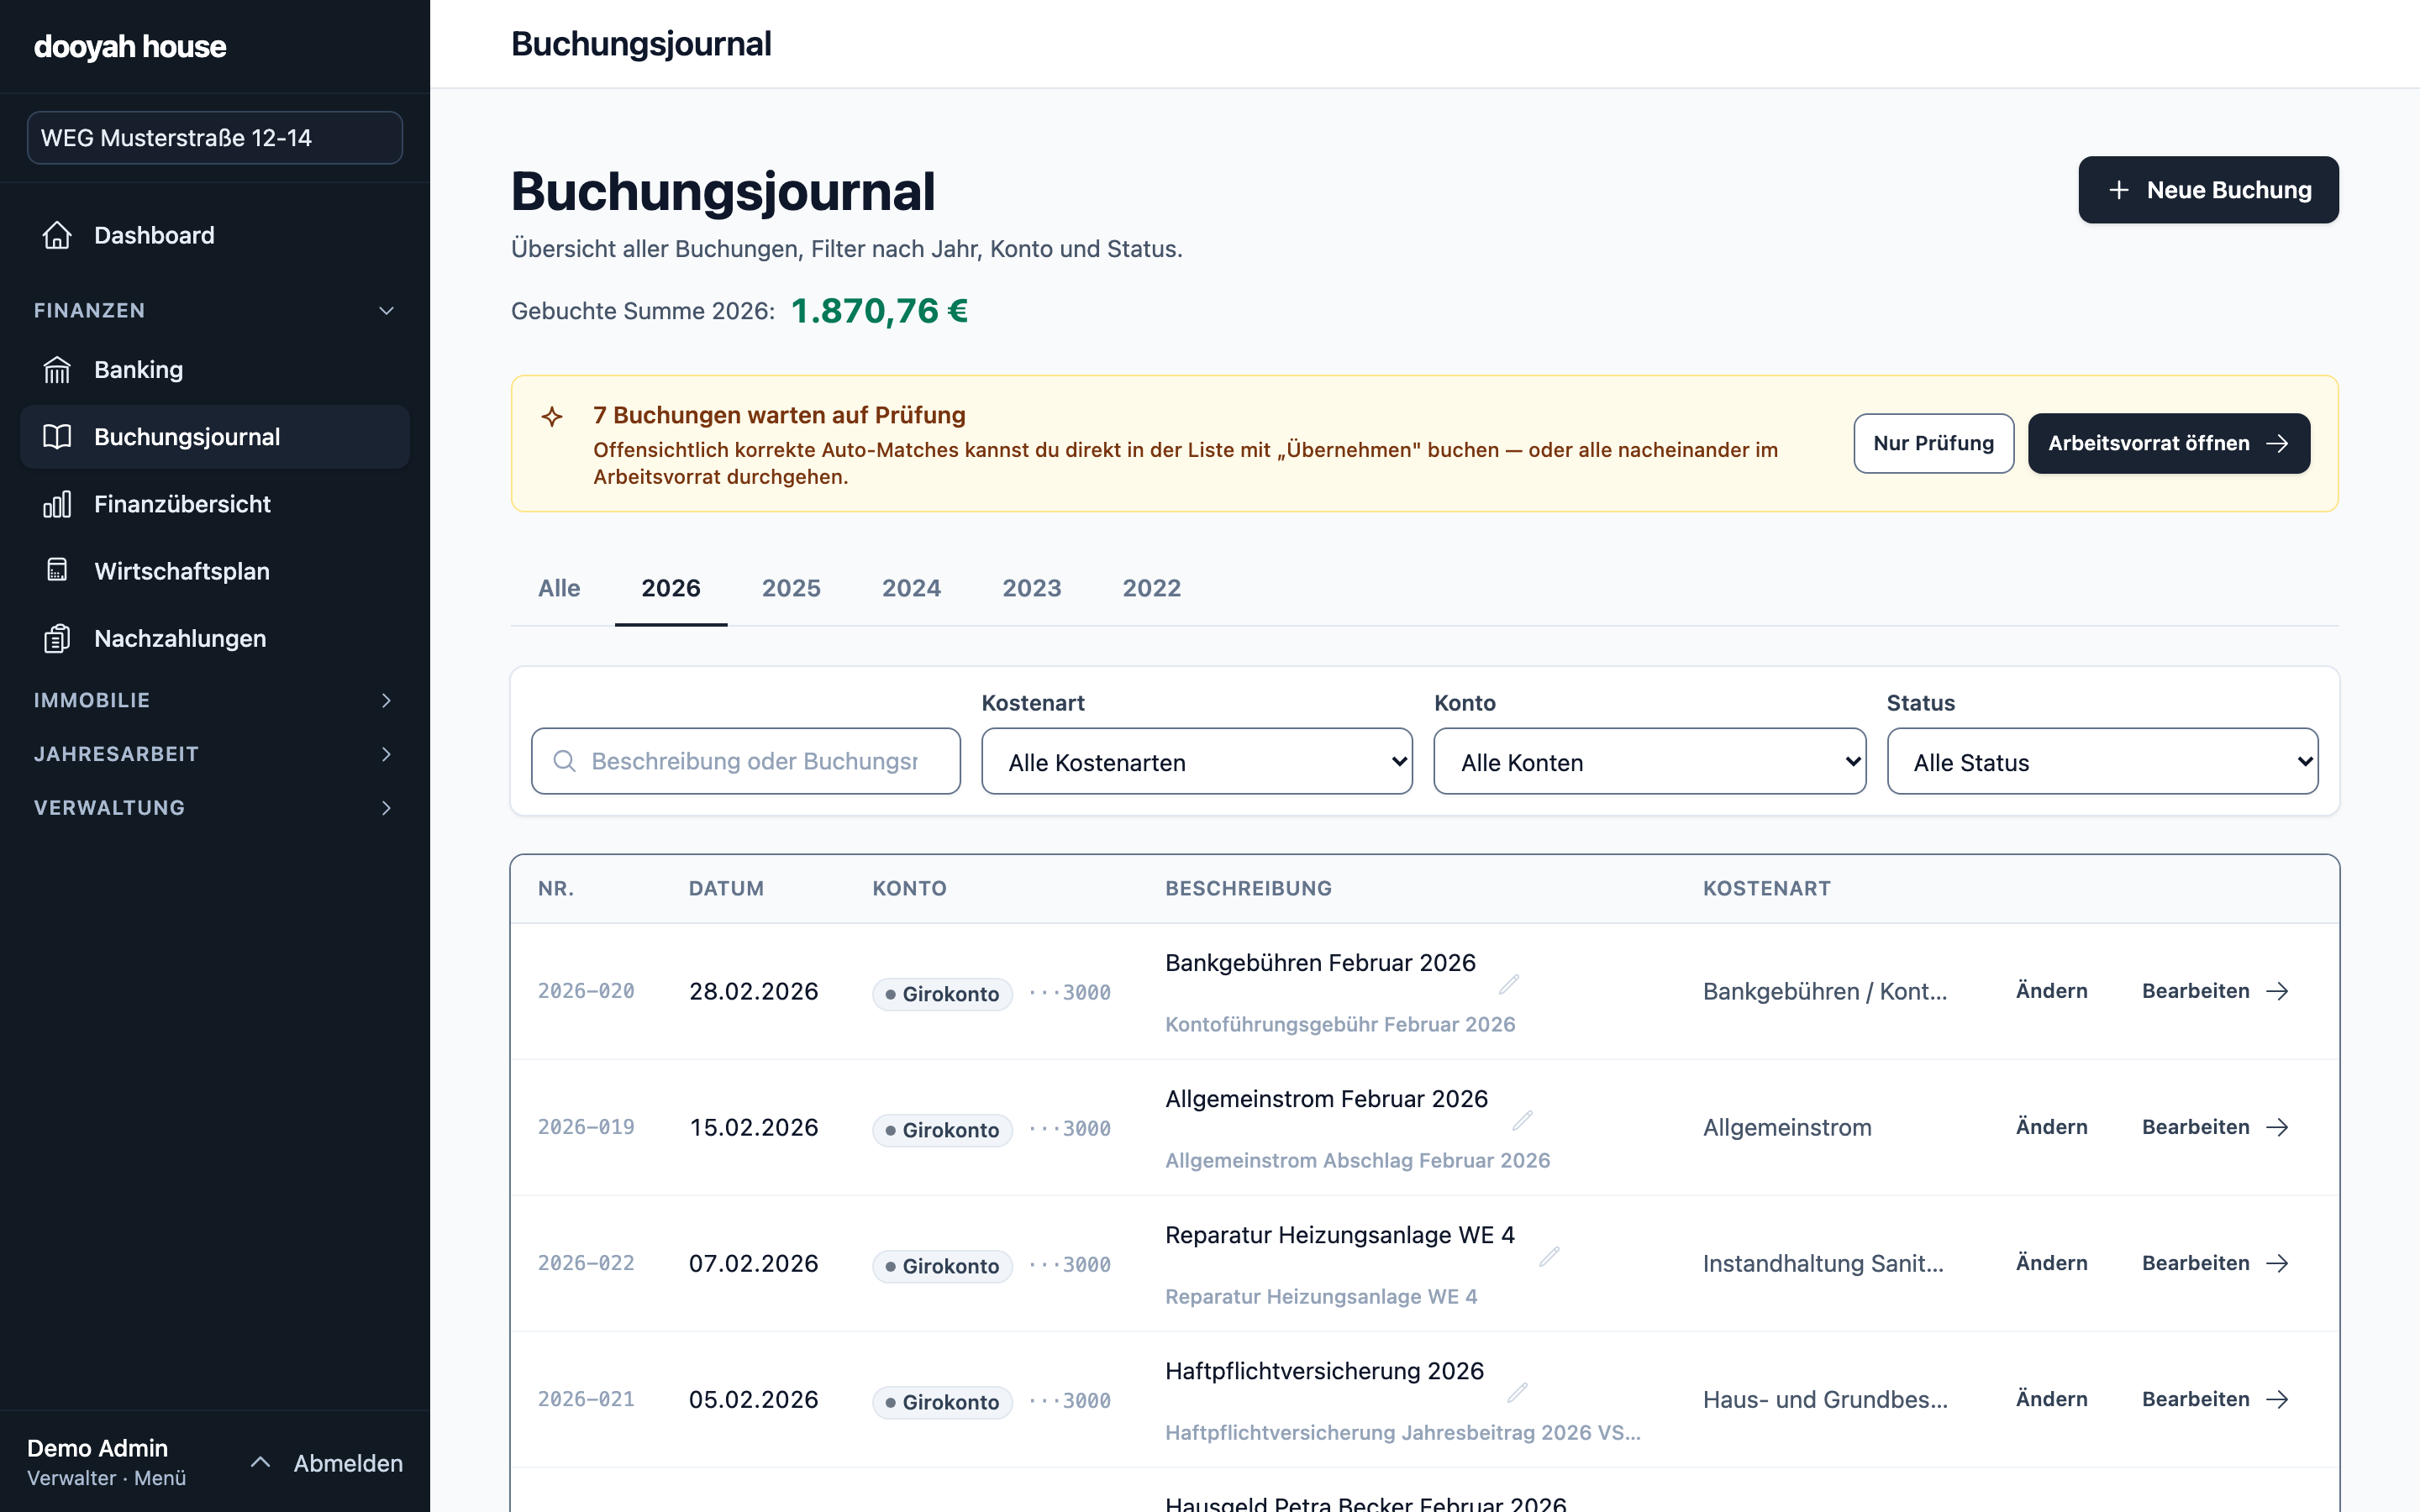This screenshot has width=2420, height=1512.
Task: Click the Buchungsjournal open book icon
Action: point(57,437)
